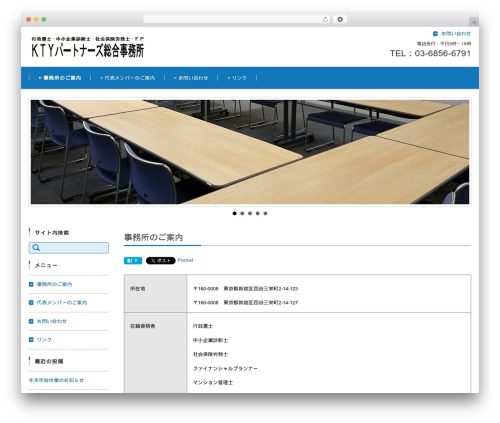Click the 在籍資格者 table header cell

pyautogui.click(x=155, y=353)
